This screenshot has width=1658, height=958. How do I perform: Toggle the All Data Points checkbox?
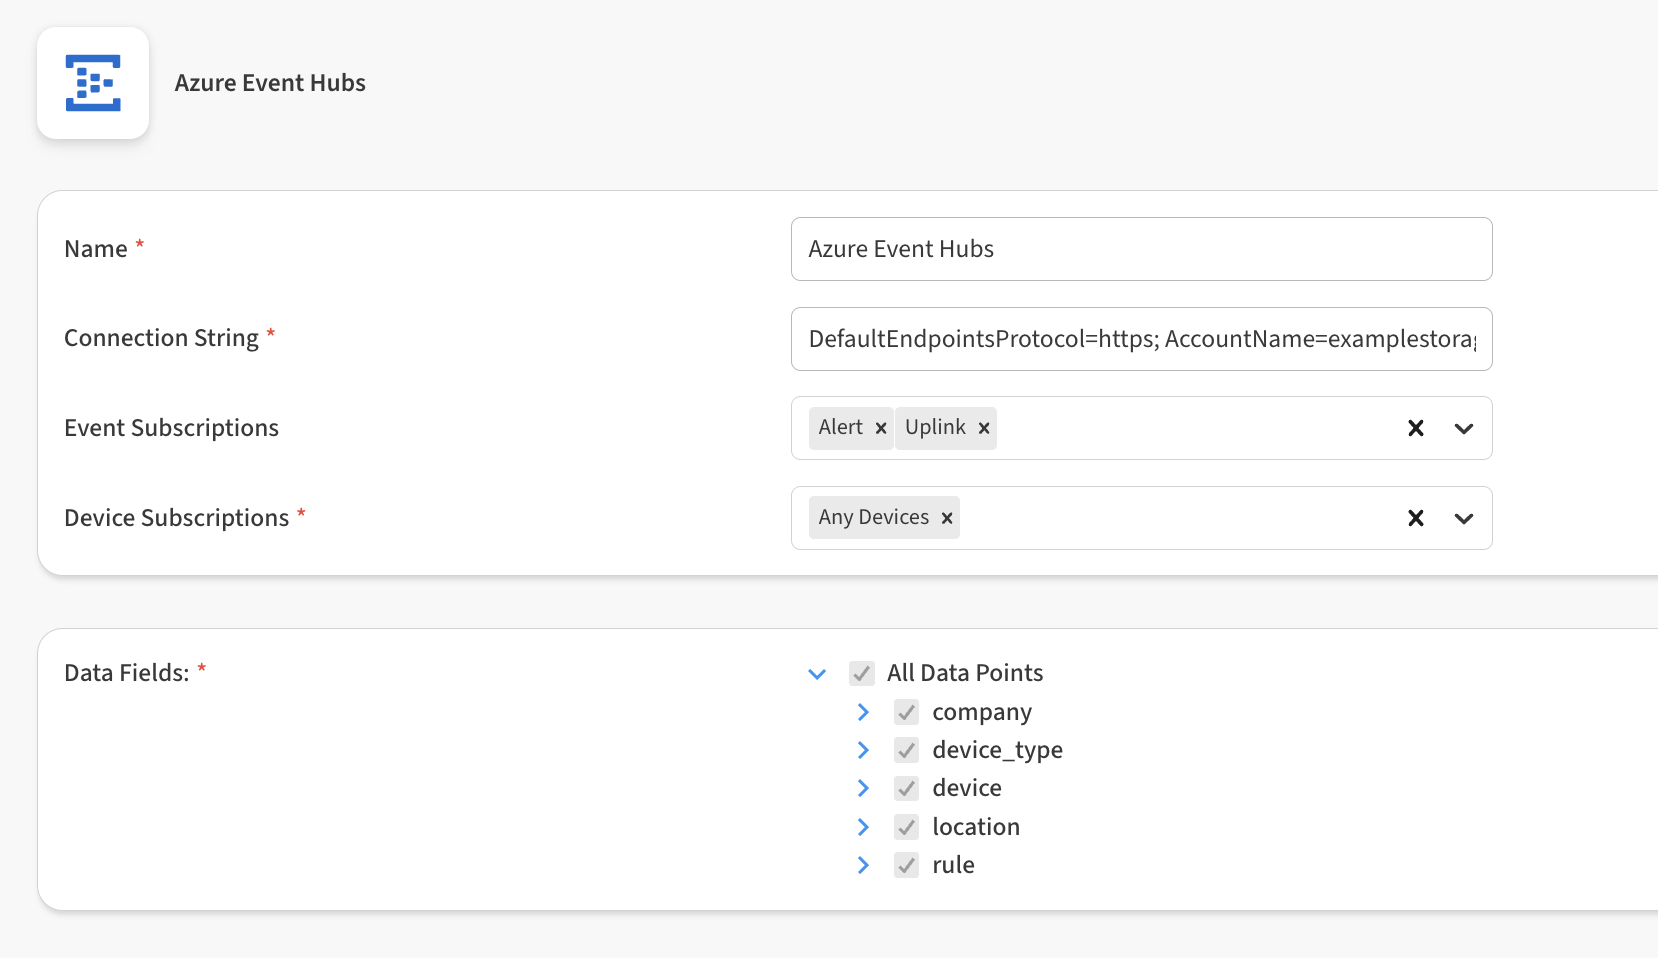[x=862, y=674]
